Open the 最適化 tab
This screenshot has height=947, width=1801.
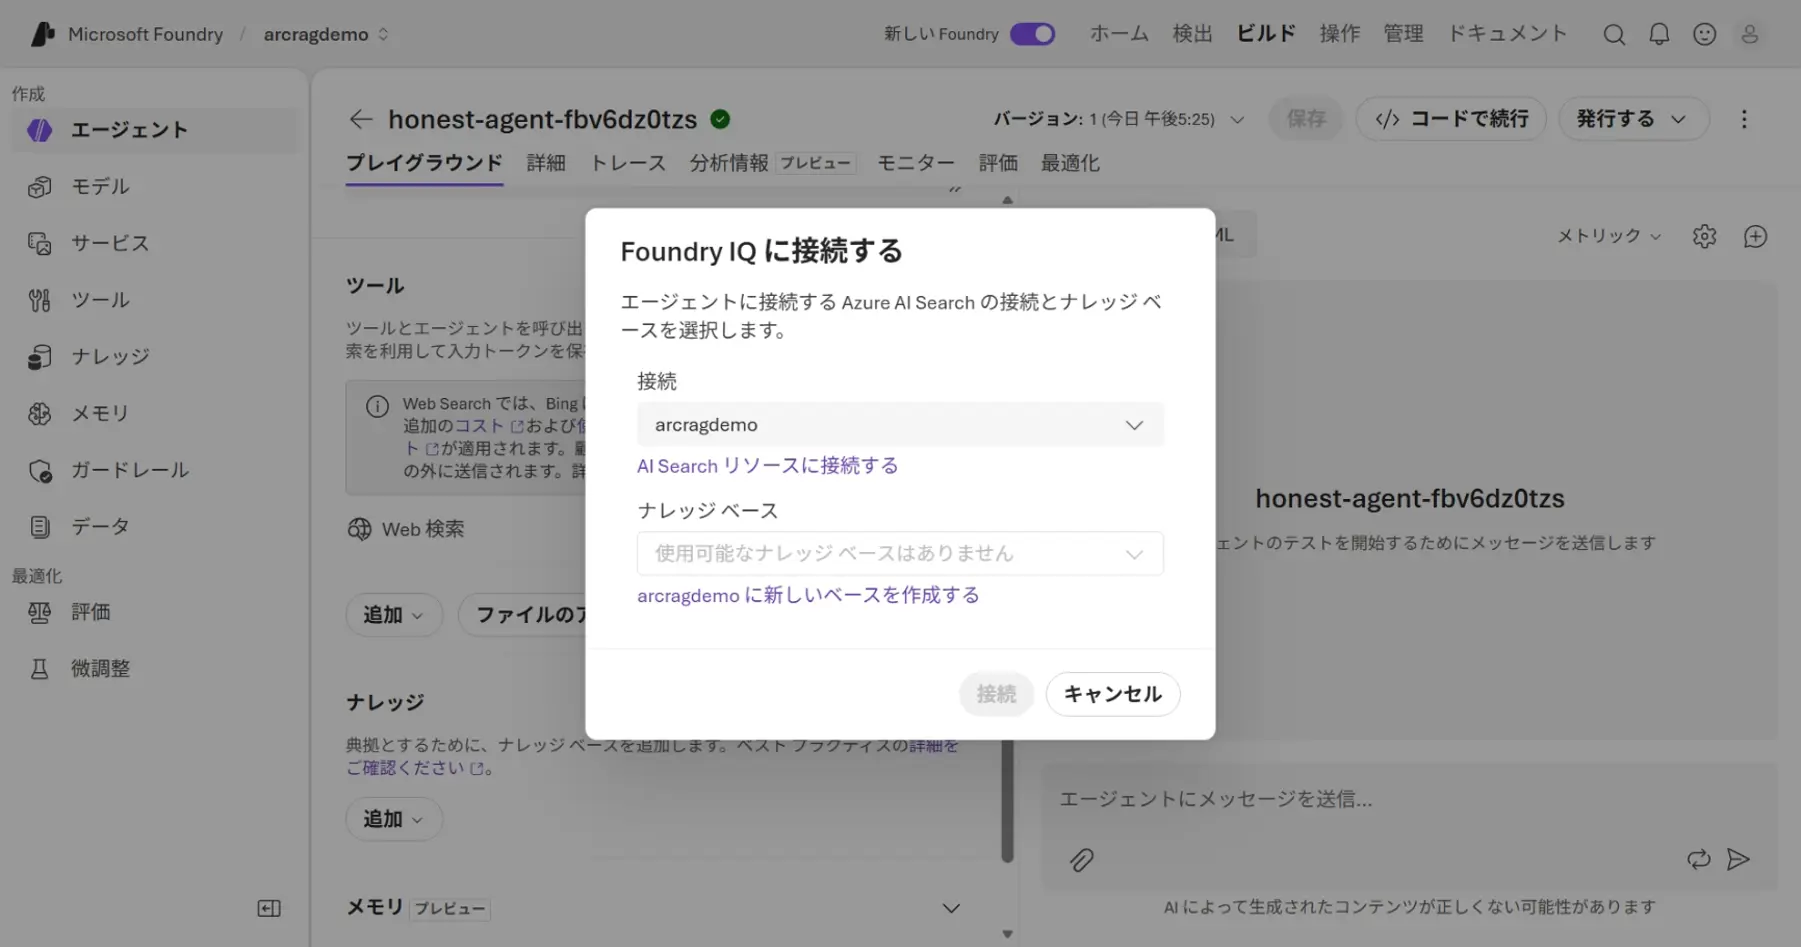[1070, 163]
